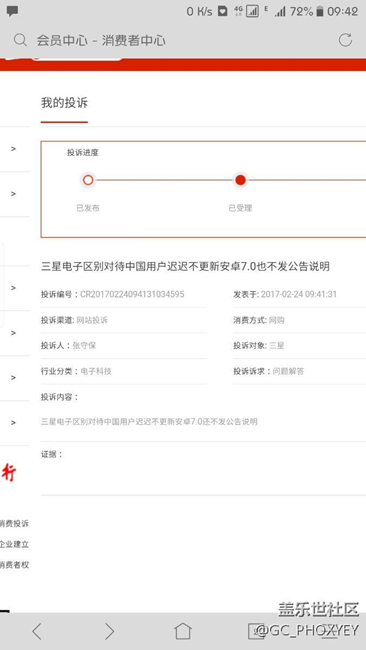Screen dimensions: 366x650
Task: Open the message notification icon in status bar
Action: 12,11
